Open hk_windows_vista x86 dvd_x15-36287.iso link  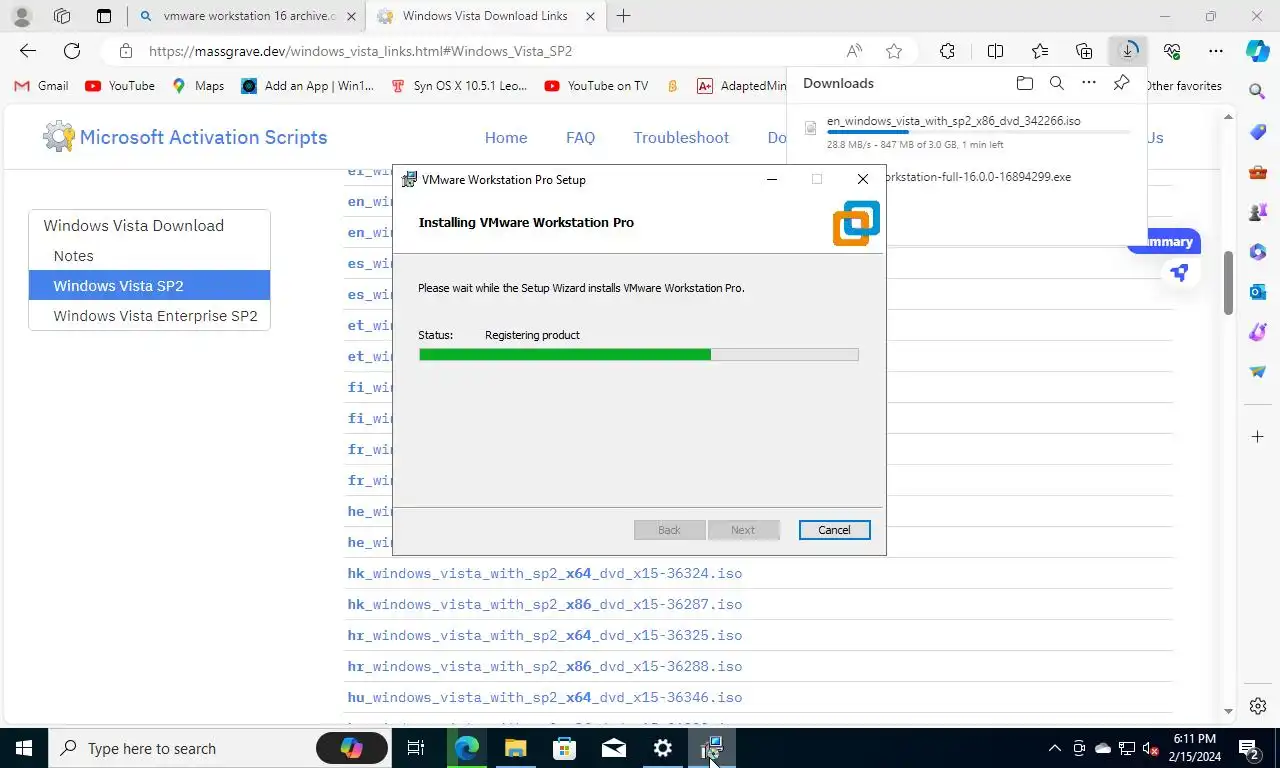(x=544, y=605)
